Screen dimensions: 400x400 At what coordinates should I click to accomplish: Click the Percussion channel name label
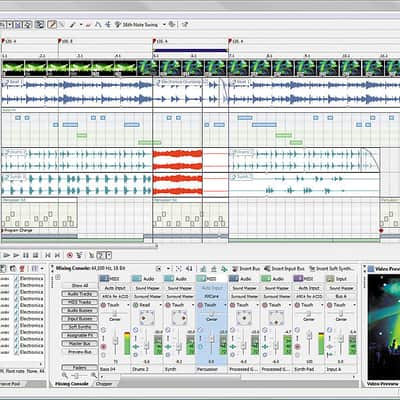point(207,369)
